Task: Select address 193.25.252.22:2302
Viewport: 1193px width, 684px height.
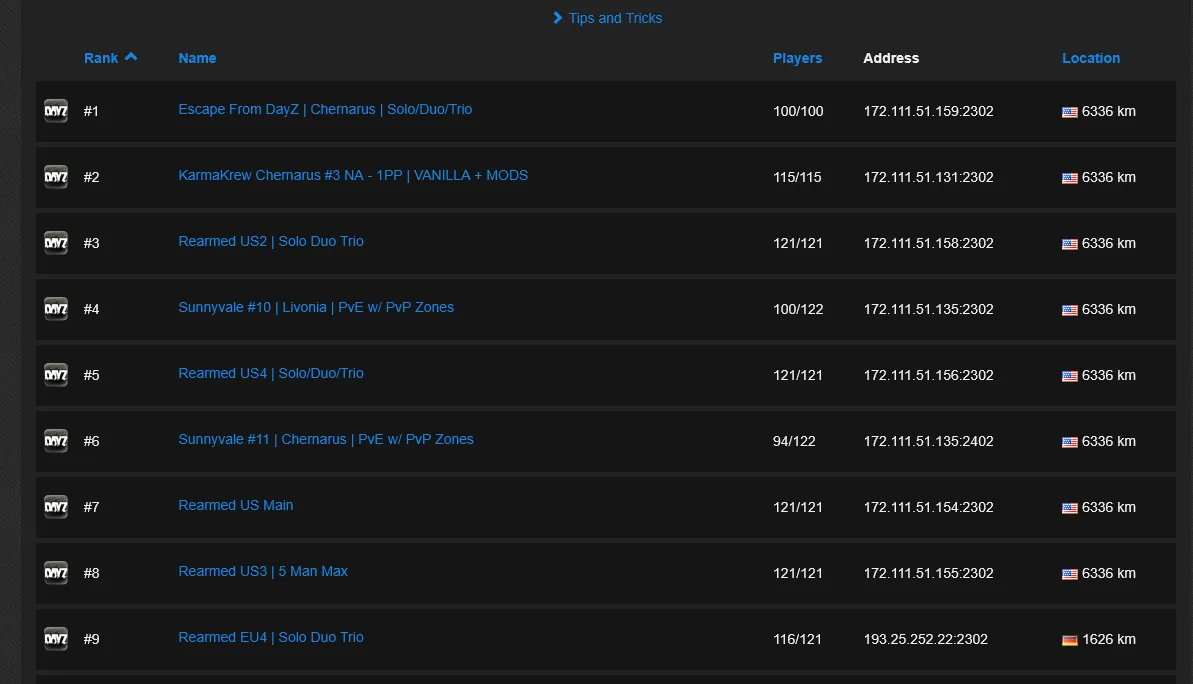Action: pyautogui.click(x=925, y=639)
